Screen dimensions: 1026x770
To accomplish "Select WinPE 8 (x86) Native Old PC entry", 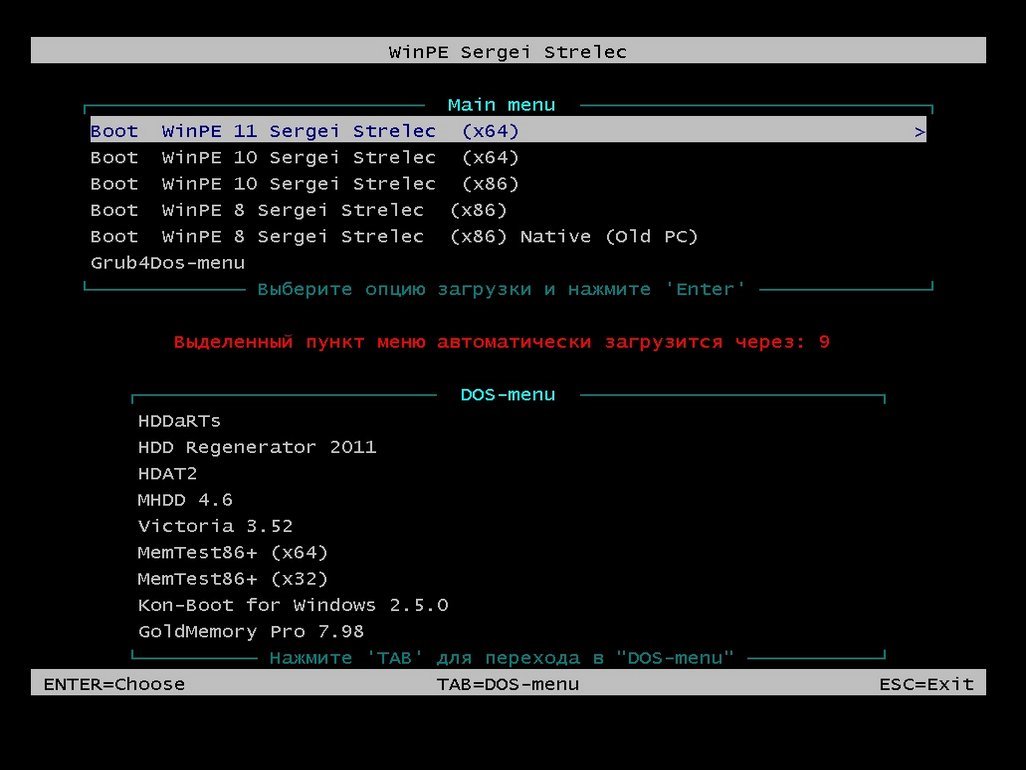I will tap(394, 237).
